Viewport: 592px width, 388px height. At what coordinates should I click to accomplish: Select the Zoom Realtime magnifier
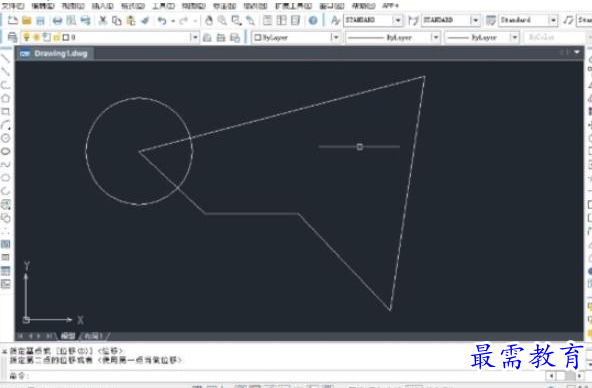click(x=222, y=20)
